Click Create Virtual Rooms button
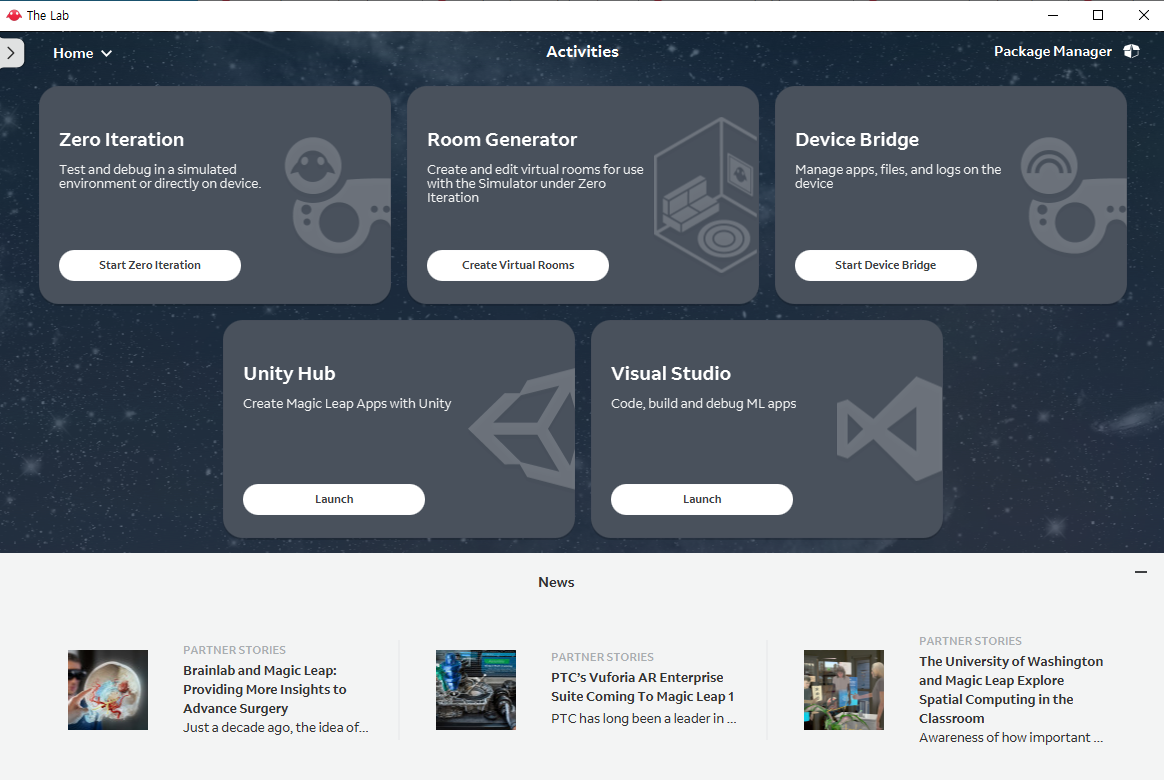 (x=517, y=265)
